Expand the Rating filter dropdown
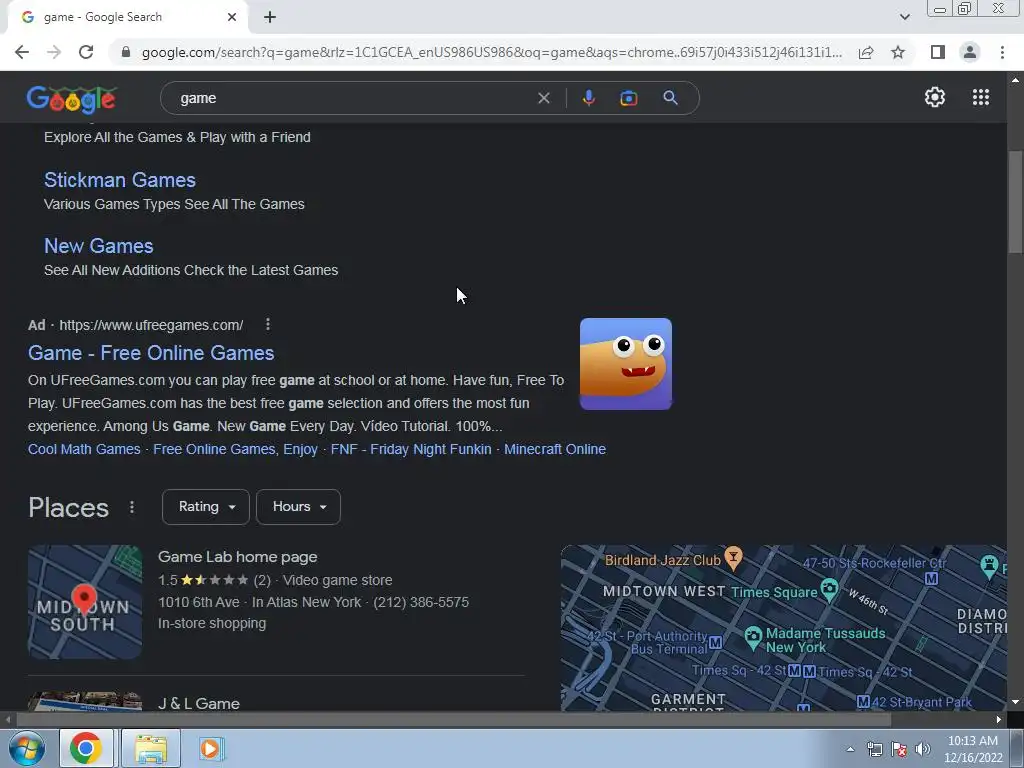The height and width of the screenshot is (768, 1024). (206, 507)
